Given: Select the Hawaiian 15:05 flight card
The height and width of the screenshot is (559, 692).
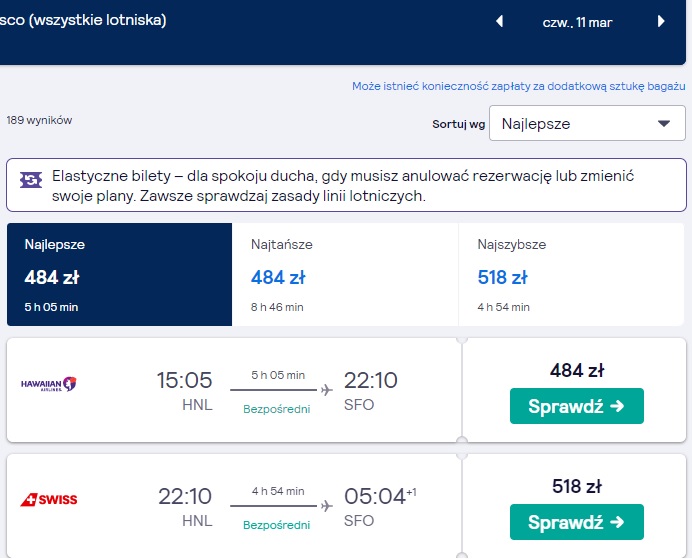Looking at the screenshot, I should coord(234,390).
